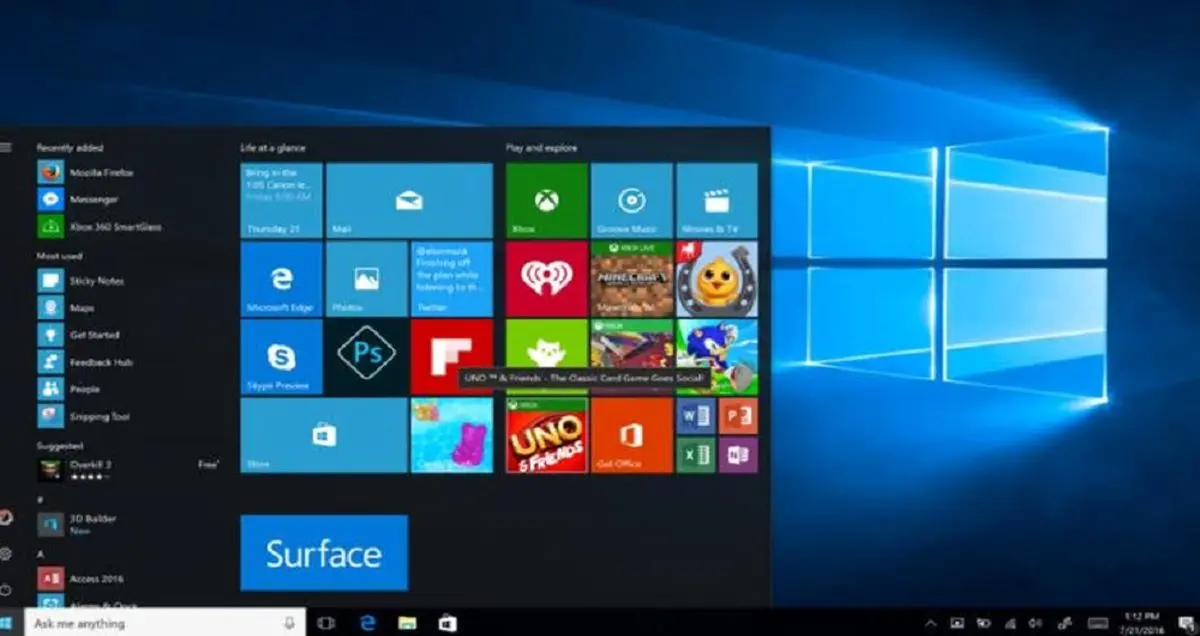
Task: Launch the UNO & Friends game tile
Action: coord(546,437)
